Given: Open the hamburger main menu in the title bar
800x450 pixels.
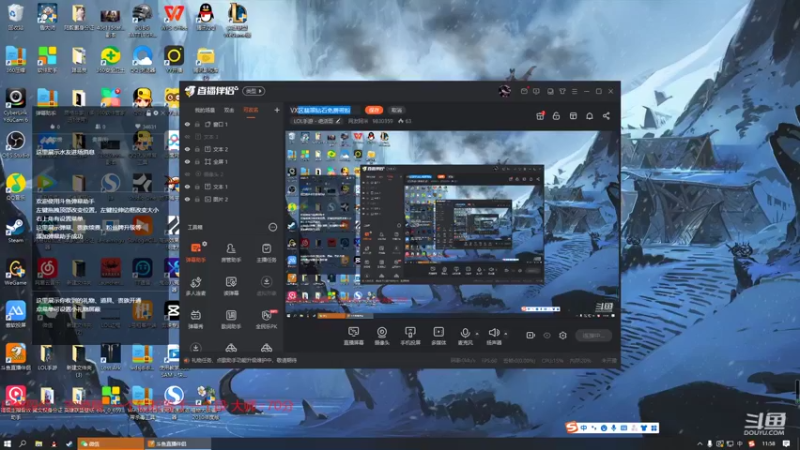Looking at the screenshot, I should coord(574,91).
